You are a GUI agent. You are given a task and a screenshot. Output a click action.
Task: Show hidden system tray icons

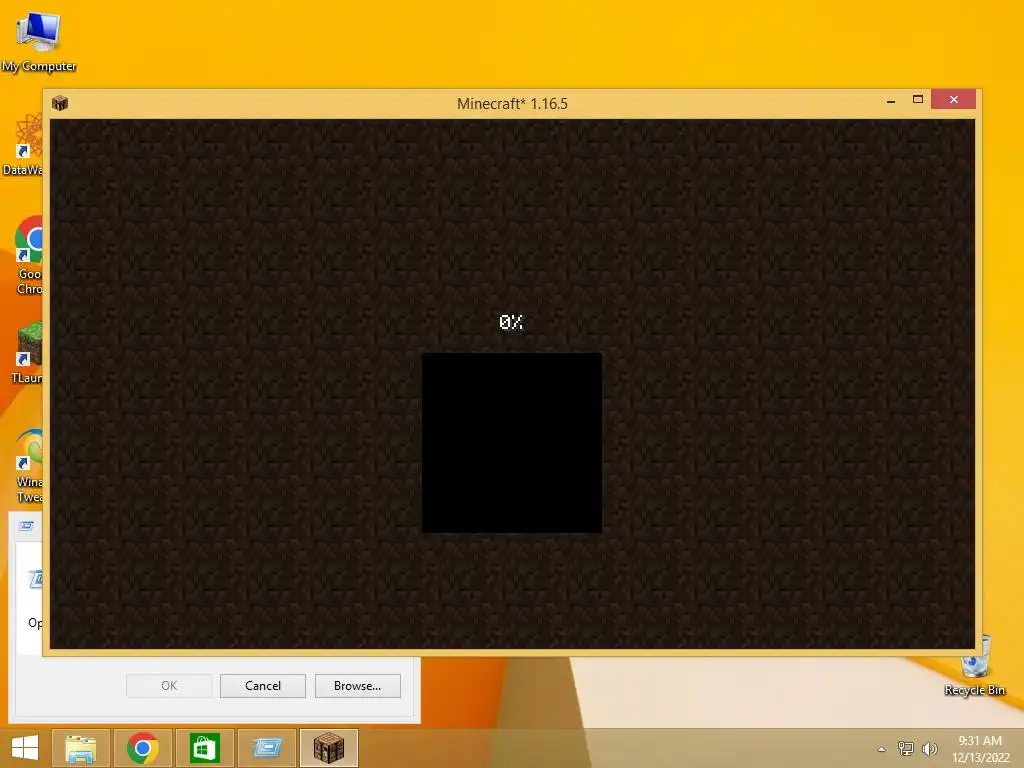pos(881,749)
